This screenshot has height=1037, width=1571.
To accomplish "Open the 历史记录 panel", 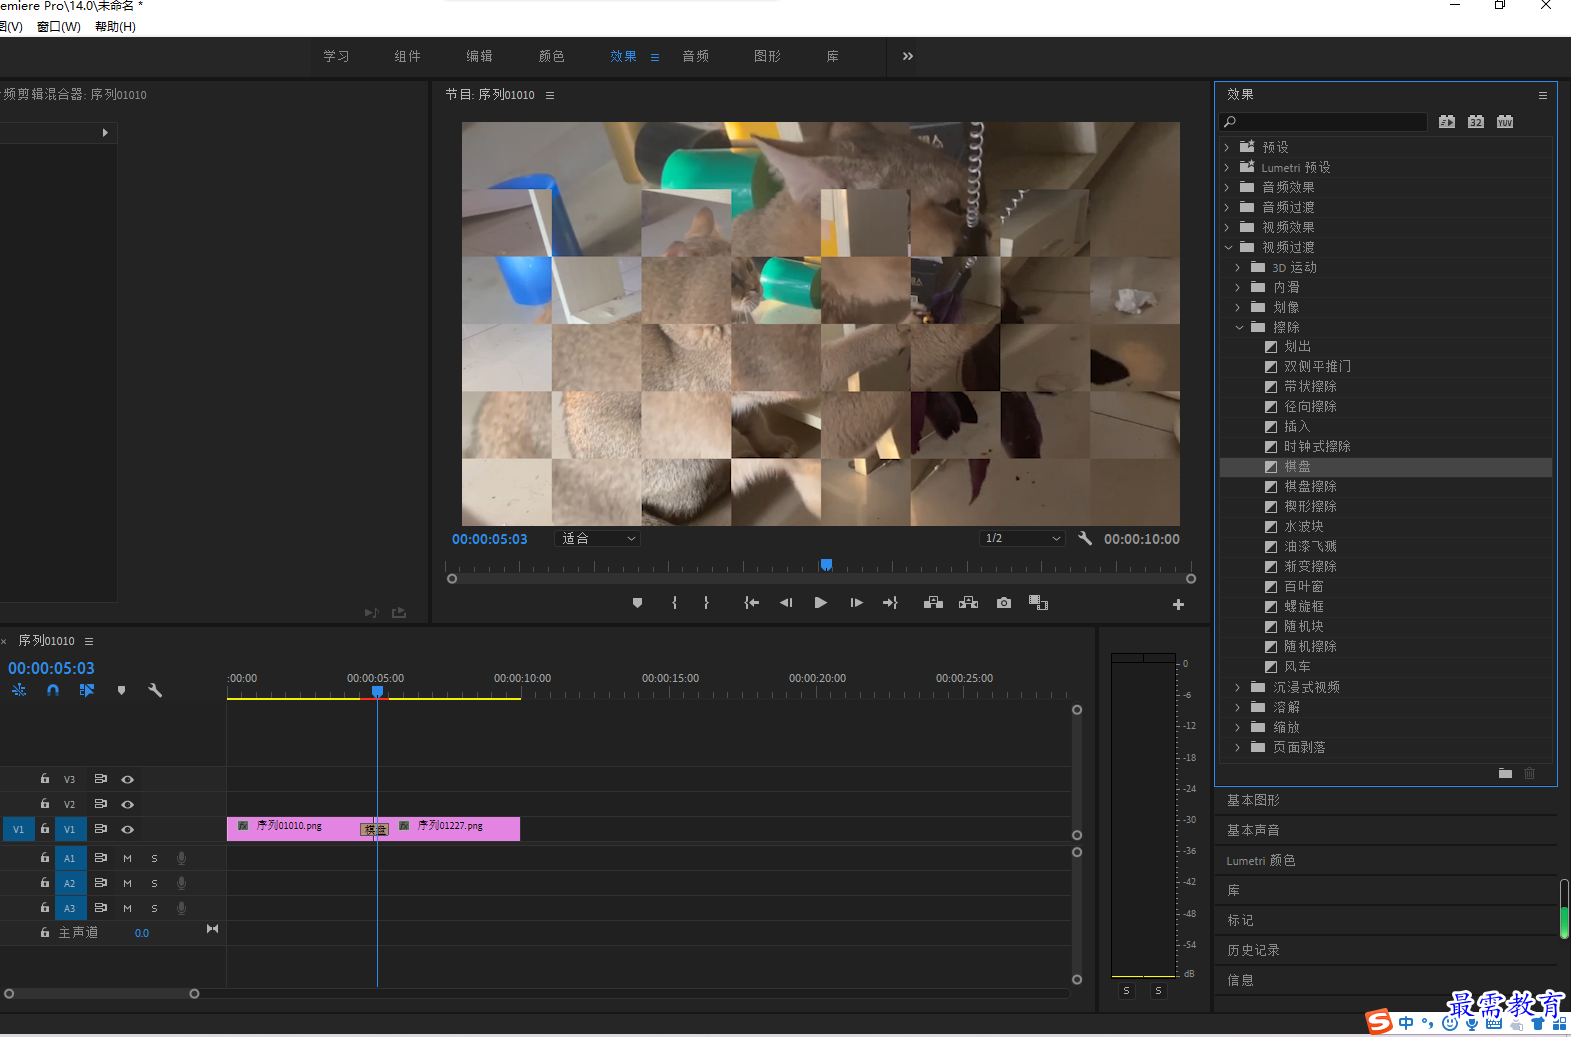I will pos(1253,950).
